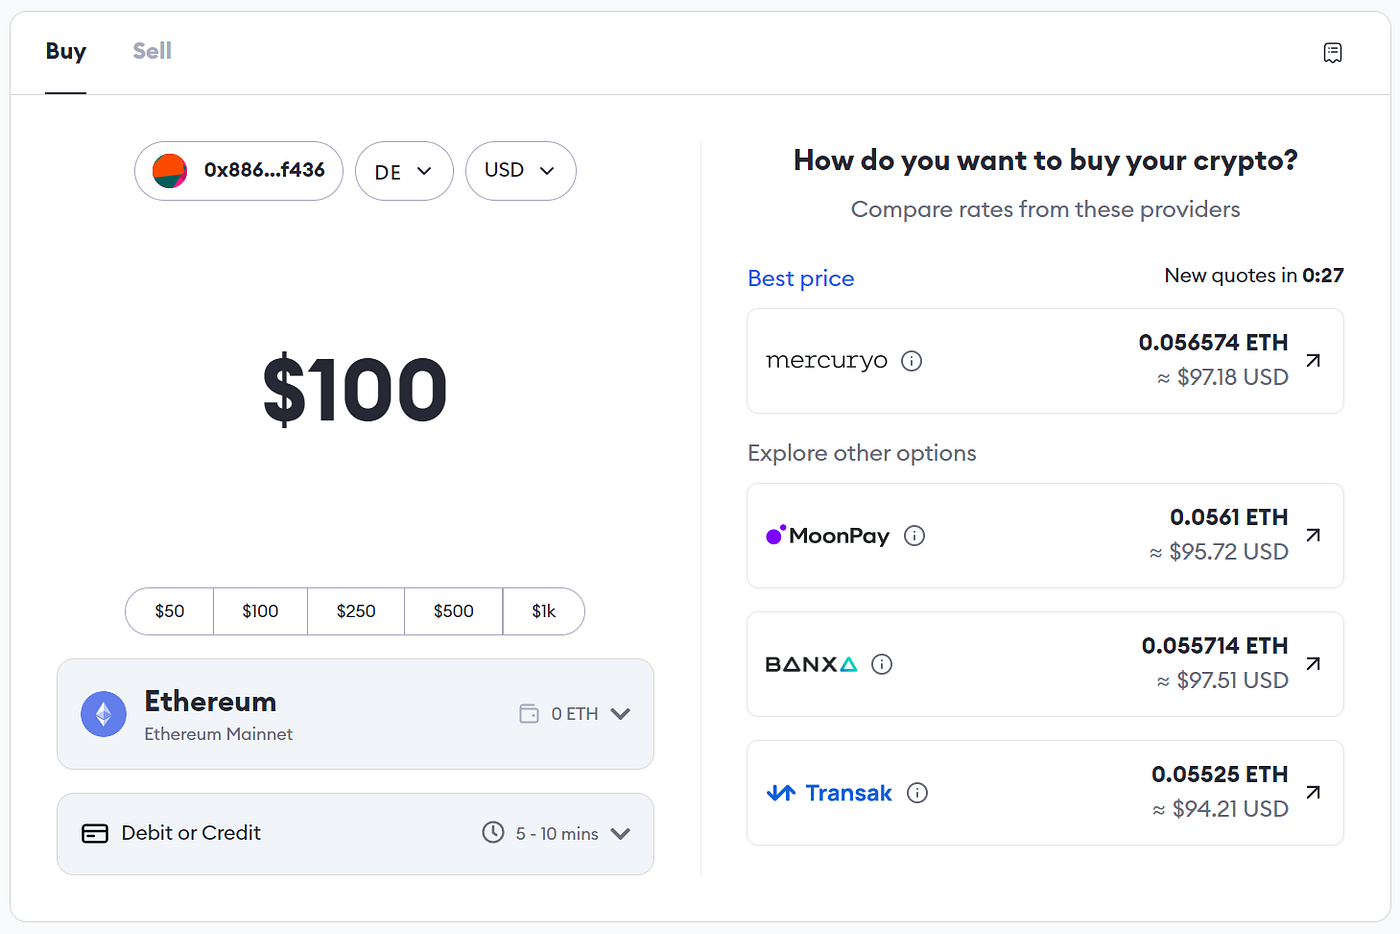Image resolution: width=1400 pixels, height=934 pixels.
Task: Click the 0.05525 ETH quote value
Action: pos(1220,775)
